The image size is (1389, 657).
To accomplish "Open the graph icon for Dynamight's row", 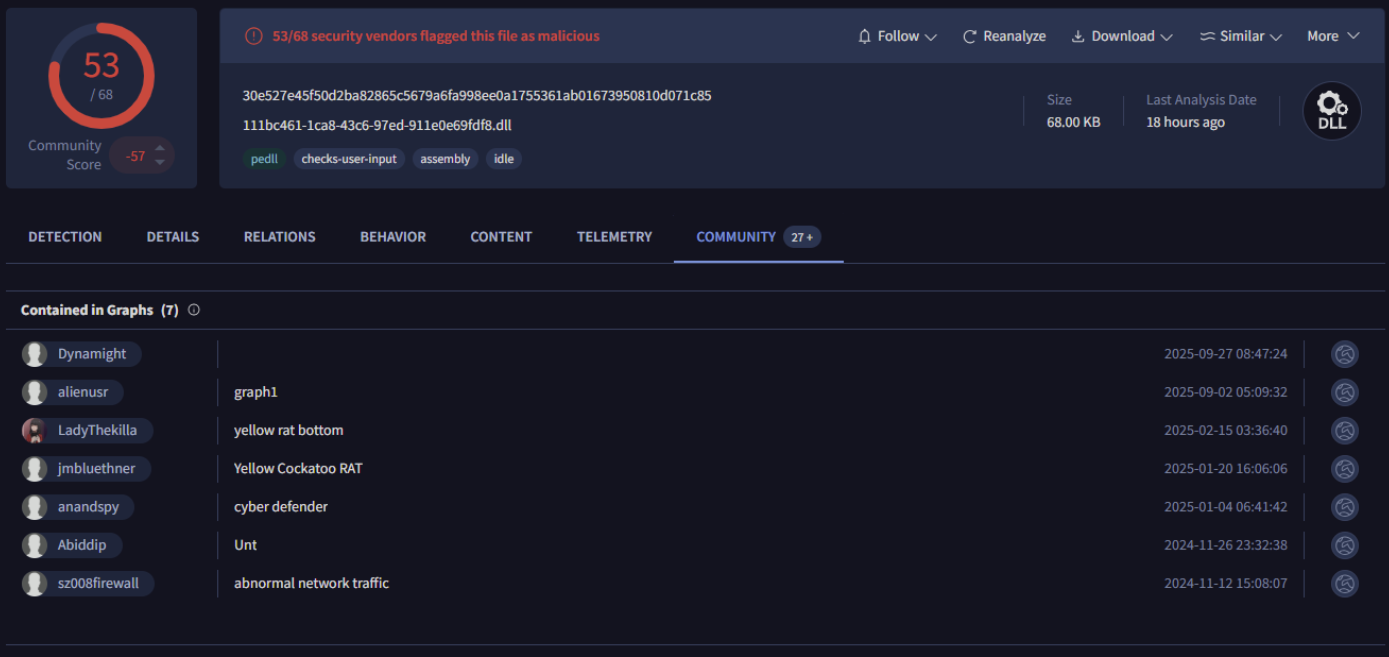I will [x=1344, y=354].
